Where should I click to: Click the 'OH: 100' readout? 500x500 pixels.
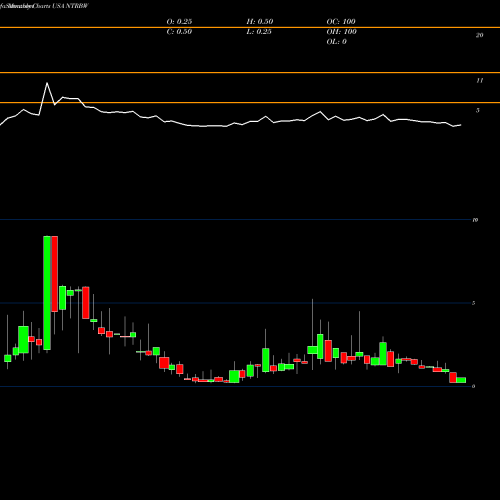(342, 31)
